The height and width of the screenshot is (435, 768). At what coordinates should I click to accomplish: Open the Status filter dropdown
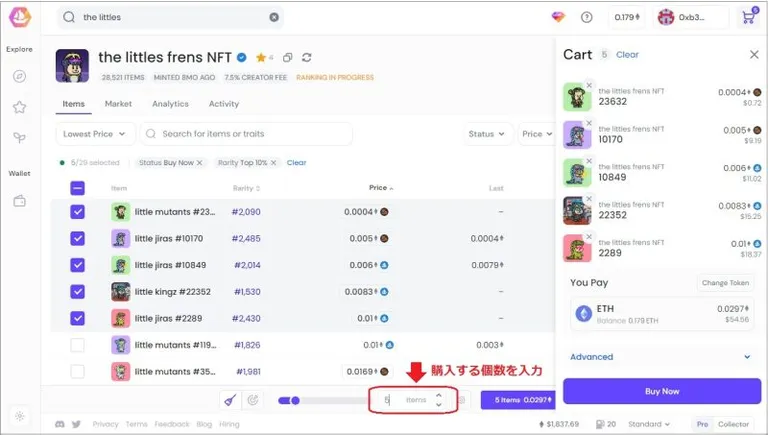coord(487,134)
